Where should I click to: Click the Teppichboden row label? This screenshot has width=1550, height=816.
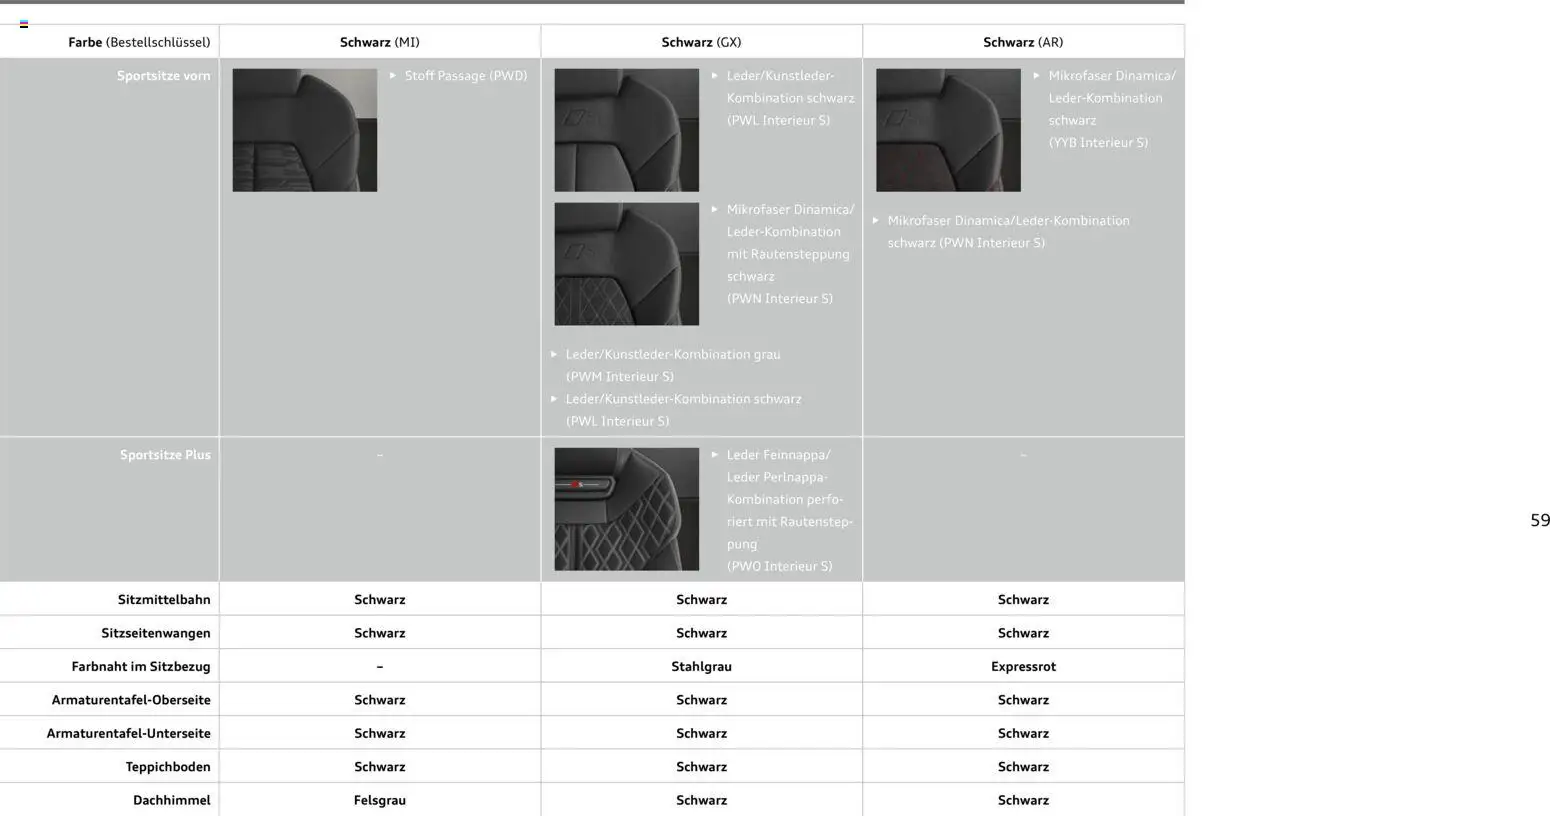point(168,767)
